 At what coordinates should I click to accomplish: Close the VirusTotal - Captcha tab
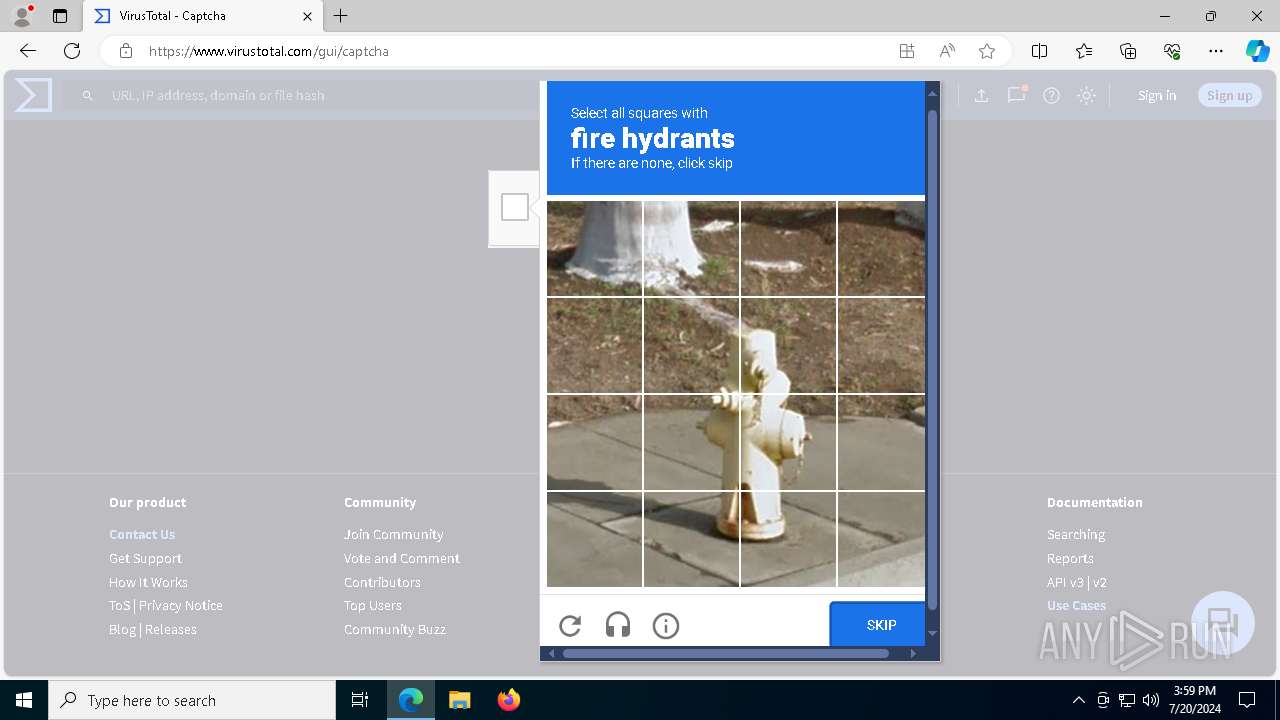click(x=307, y=16)
